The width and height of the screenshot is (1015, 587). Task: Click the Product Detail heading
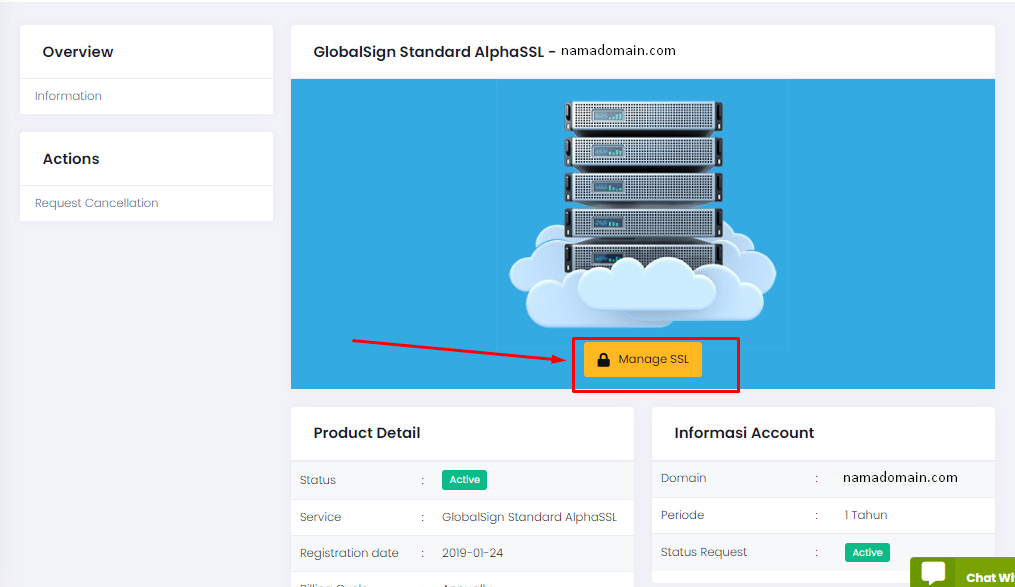coord(367,433)
